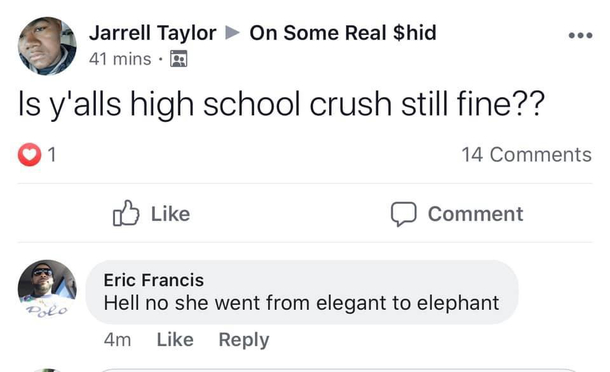
Task: Click the 41 mins post timestamp
Action: pyautogui.click(x=120, y=59)
